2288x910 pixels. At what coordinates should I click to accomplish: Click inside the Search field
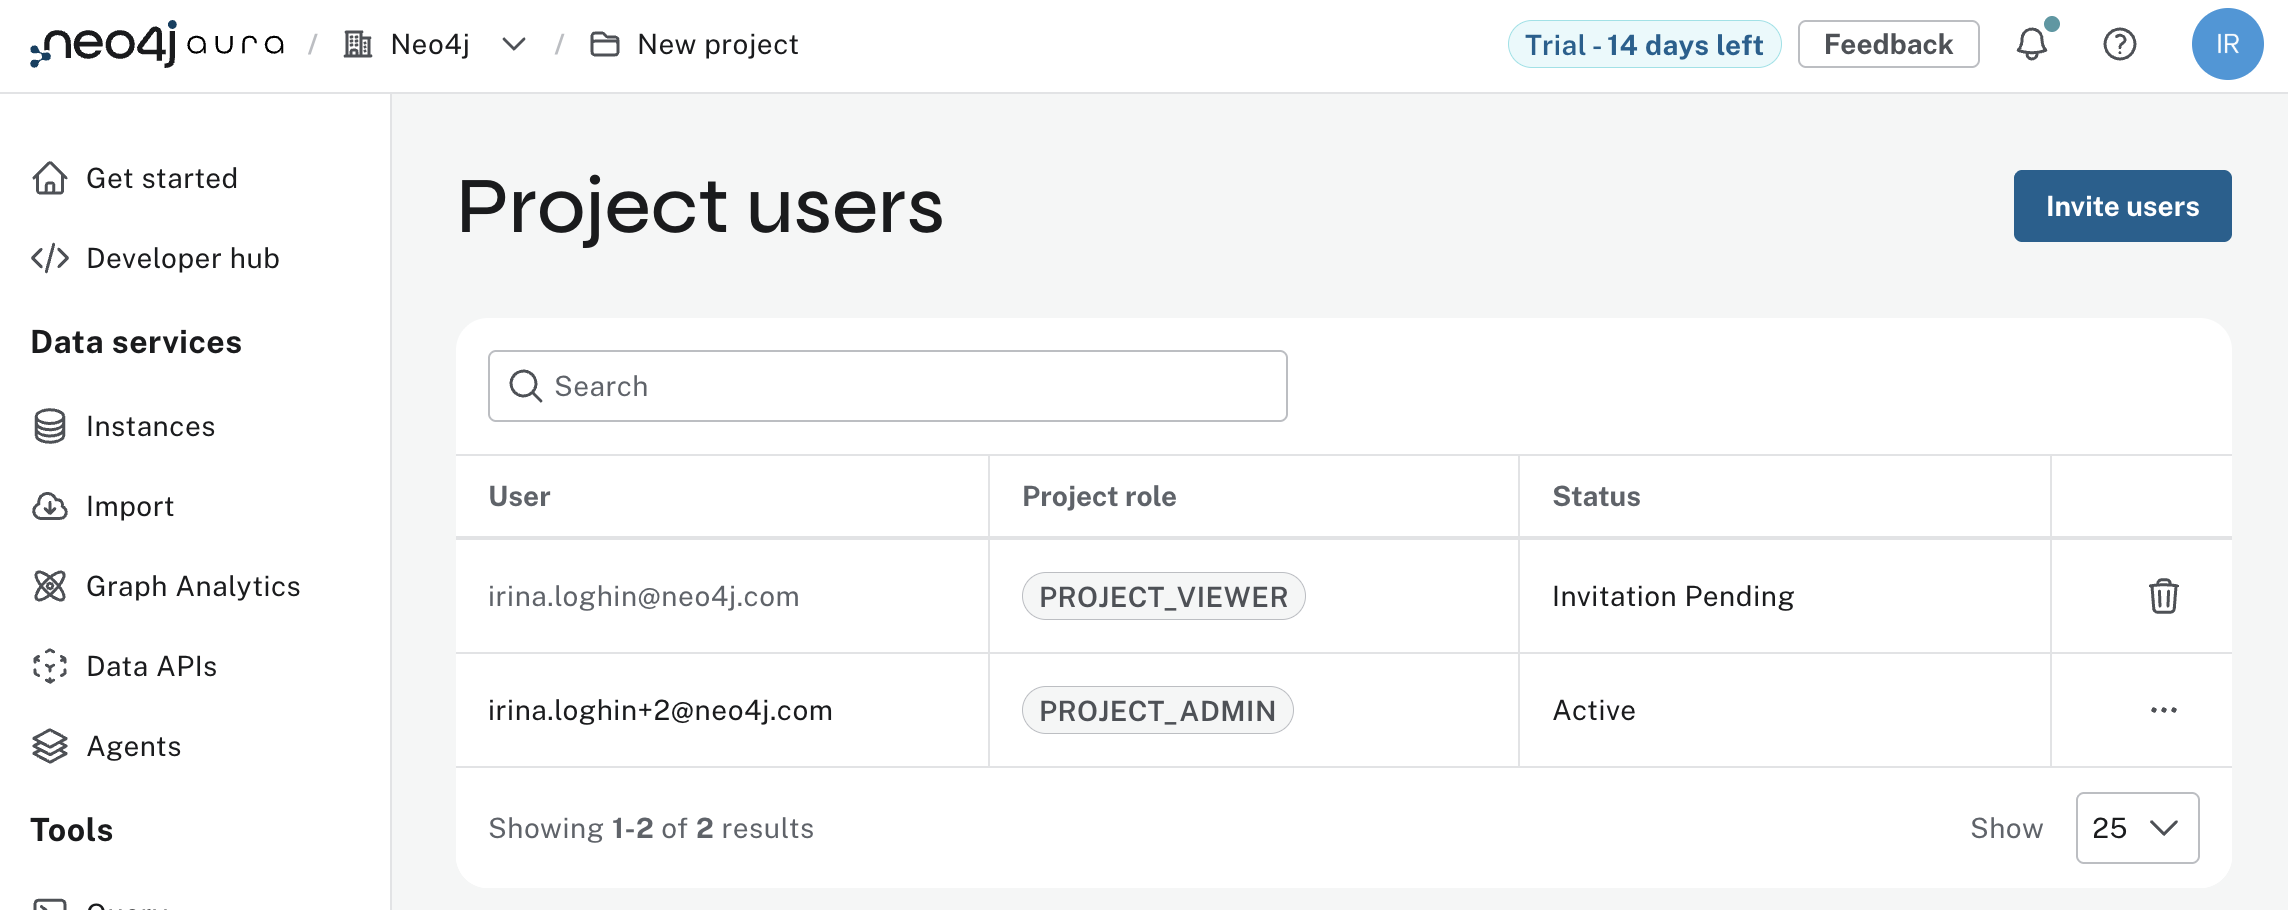coord(887,386)
